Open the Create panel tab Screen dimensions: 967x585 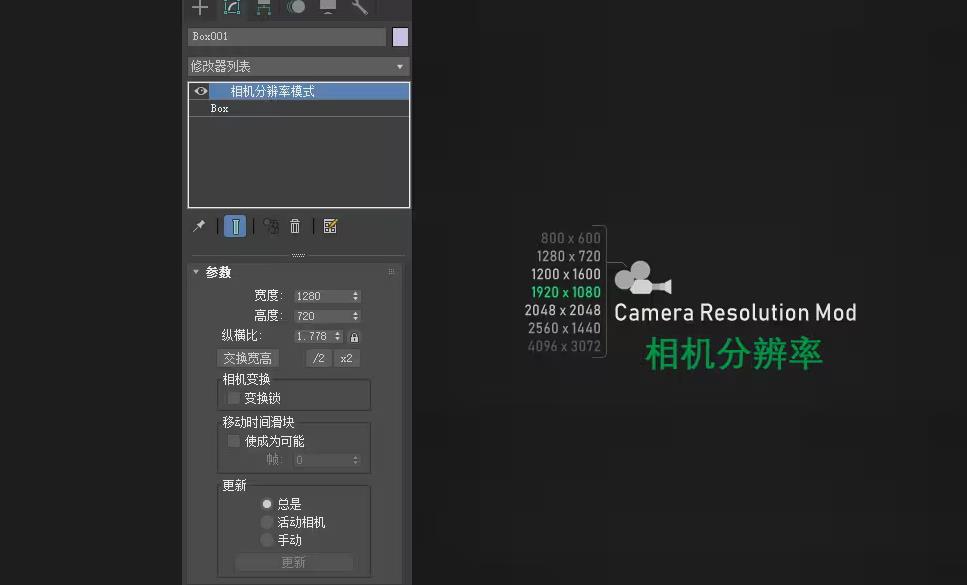pyautogui.click(x=200, y=7)
